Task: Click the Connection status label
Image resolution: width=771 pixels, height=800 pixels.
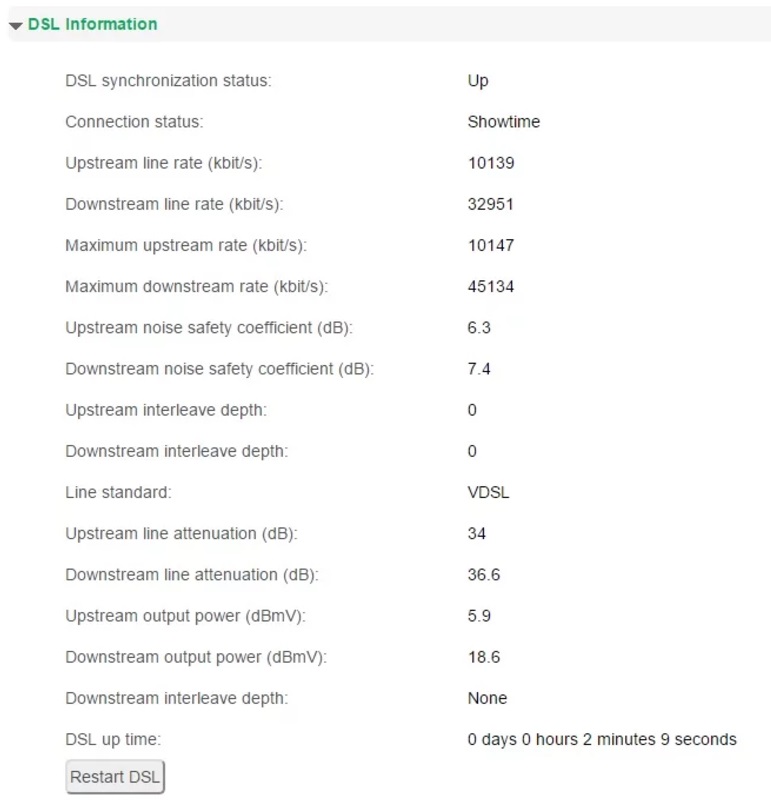Action: [134, 122]
